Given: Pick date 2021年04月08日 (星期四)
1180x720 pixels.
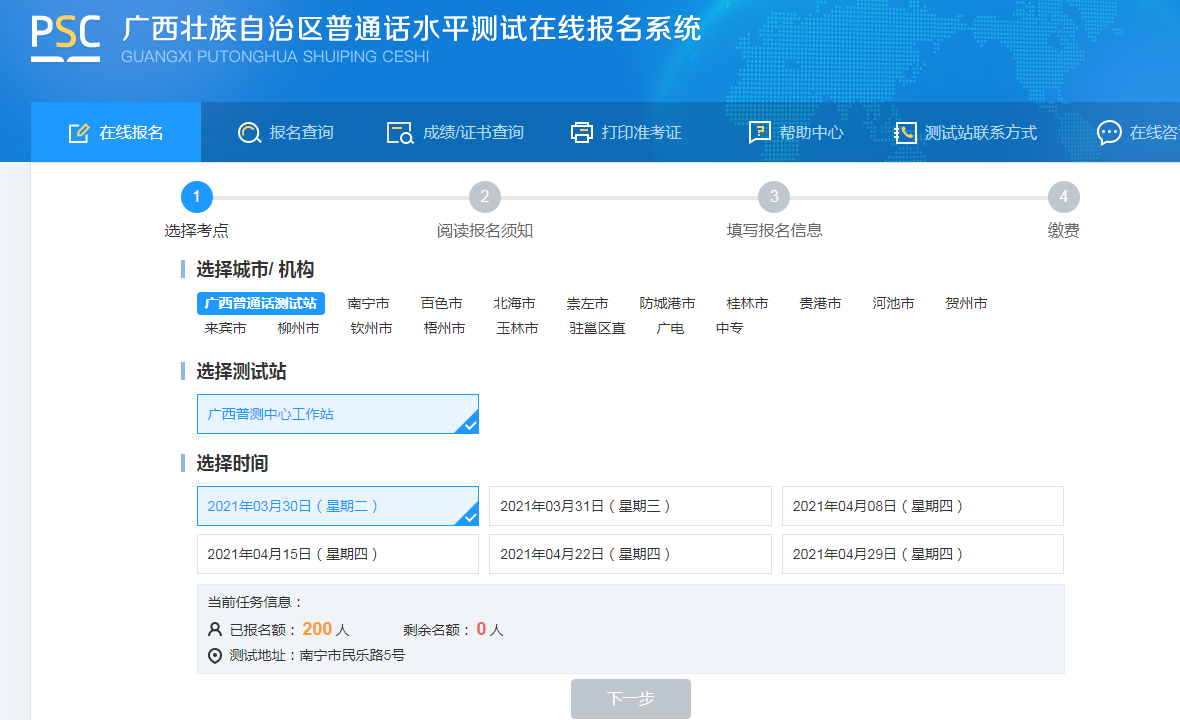Looking at the screenshot, I should coord(923,506).
